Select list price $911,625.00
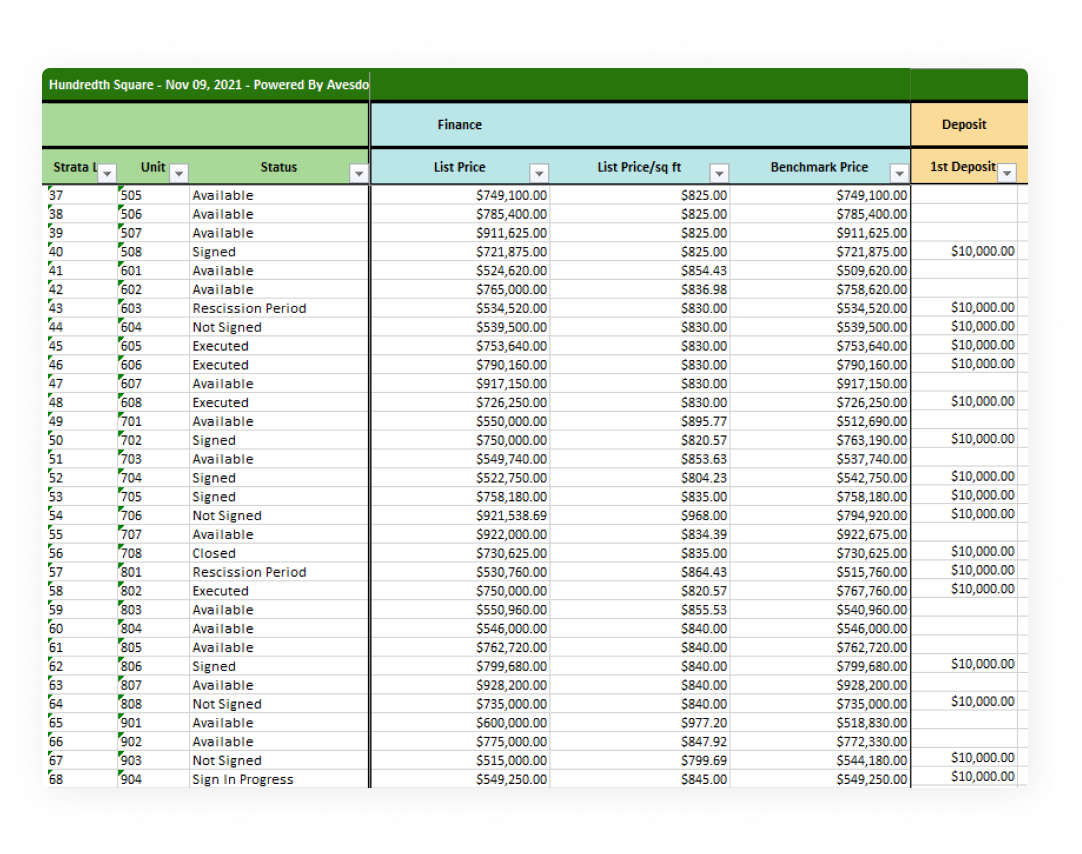Screen dimensions: 1082x854 (x=461, y=233)
